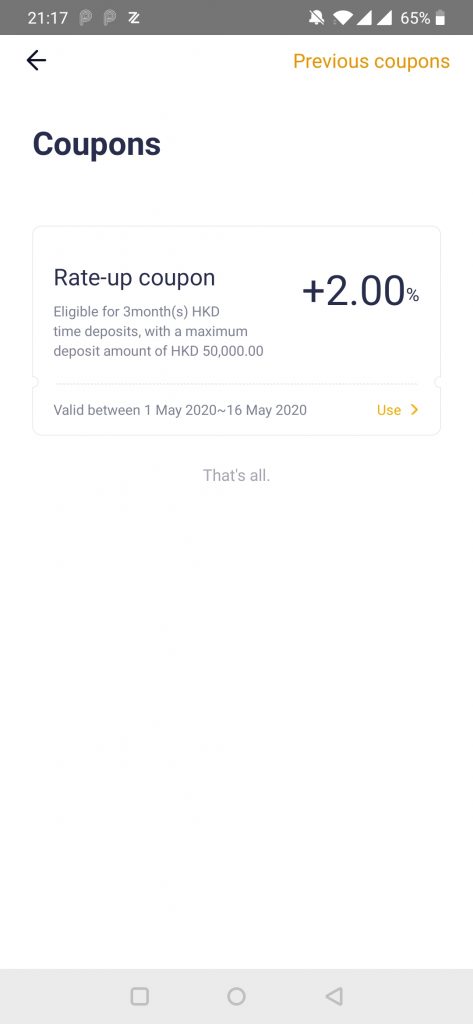The image size is (473, 1024).
Task: Tap the Use button on coupon
Action: click(389, 410)
